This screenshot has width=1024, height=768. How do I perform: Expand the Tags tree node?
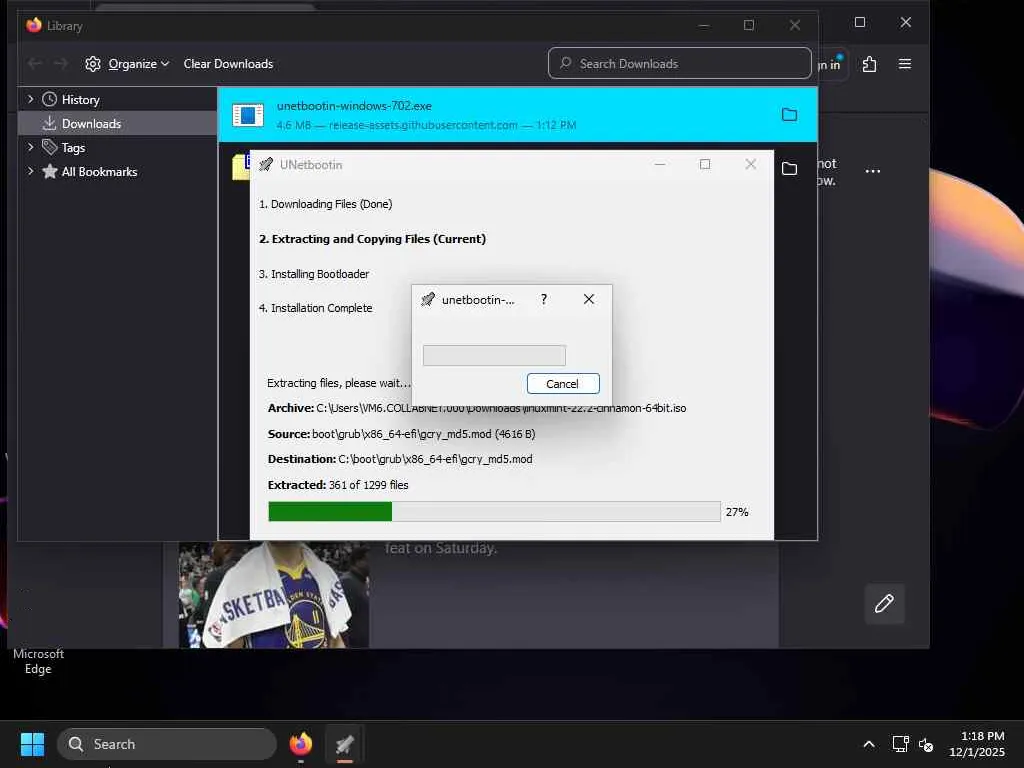[x=30, y=148]
